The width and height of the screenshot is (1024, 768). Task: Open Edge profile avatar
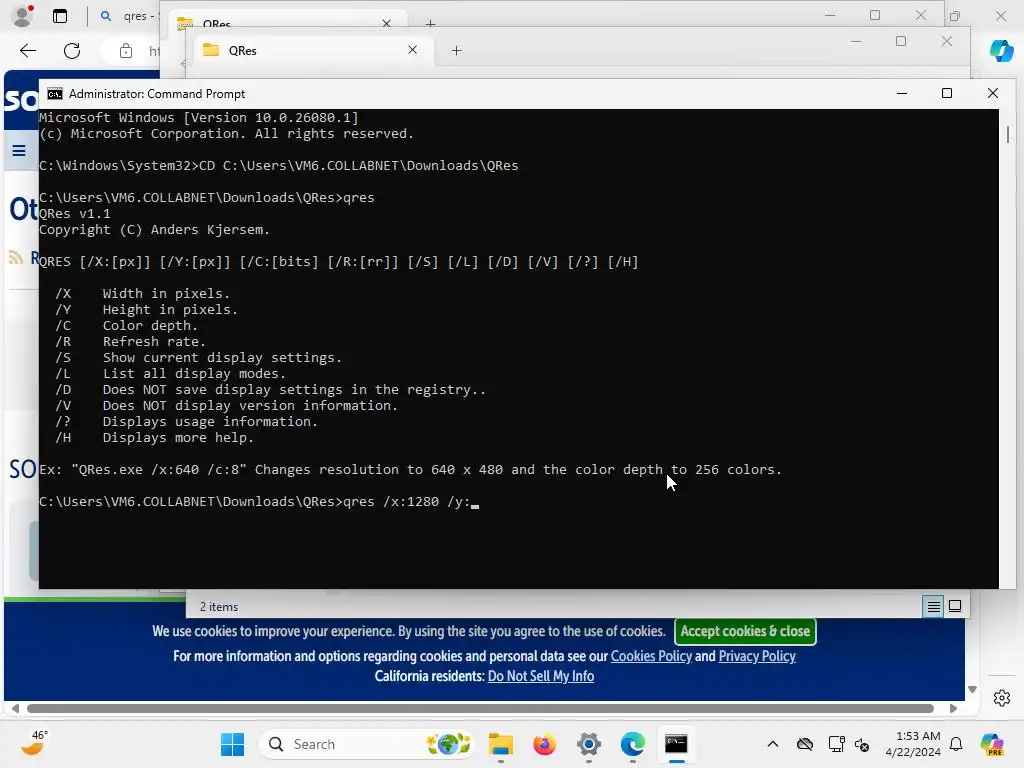click(23, 16)
